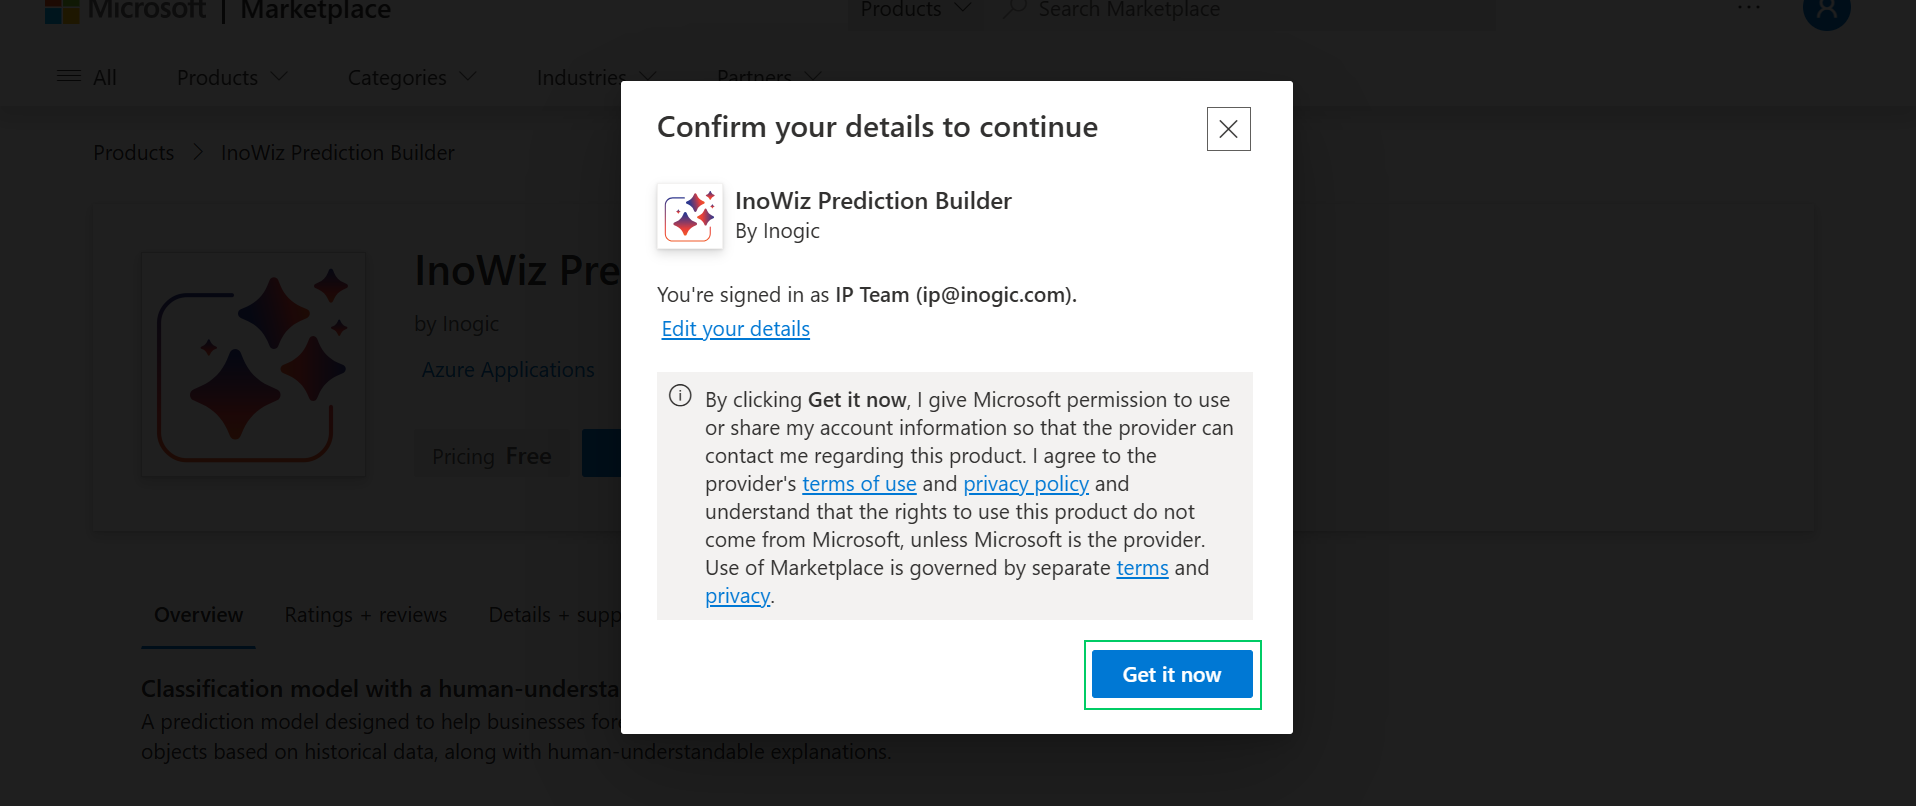Expand the Products dropdown in navigation bar
The image size is (1916, 806).
pyautogui.click(x=232, y=77)
